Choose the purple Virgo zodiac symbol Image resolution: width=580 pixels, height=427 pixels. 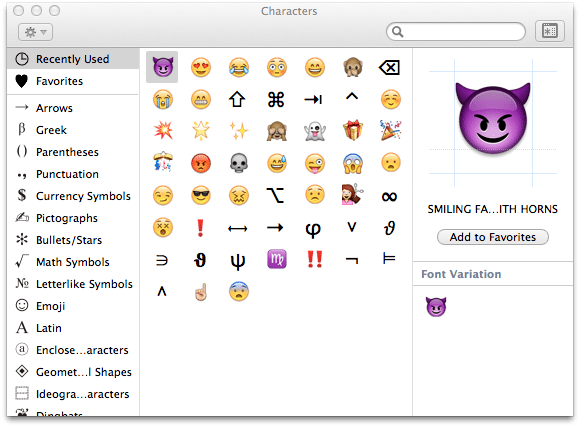click(x=277, y=259)
